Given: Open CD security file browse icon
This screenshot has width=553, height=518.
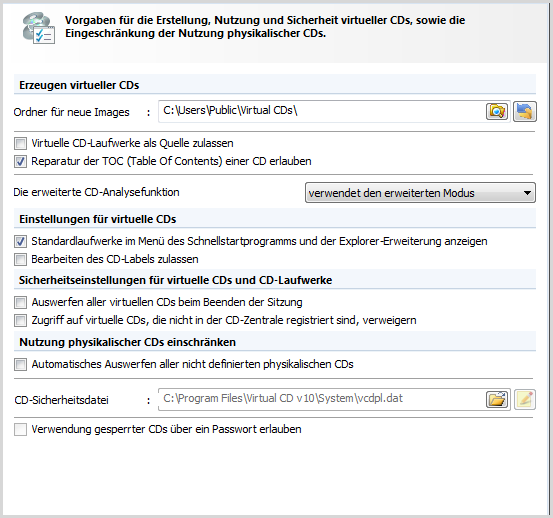Looking at the screenshot, I should pyautogui.click(x=497, y=400).
